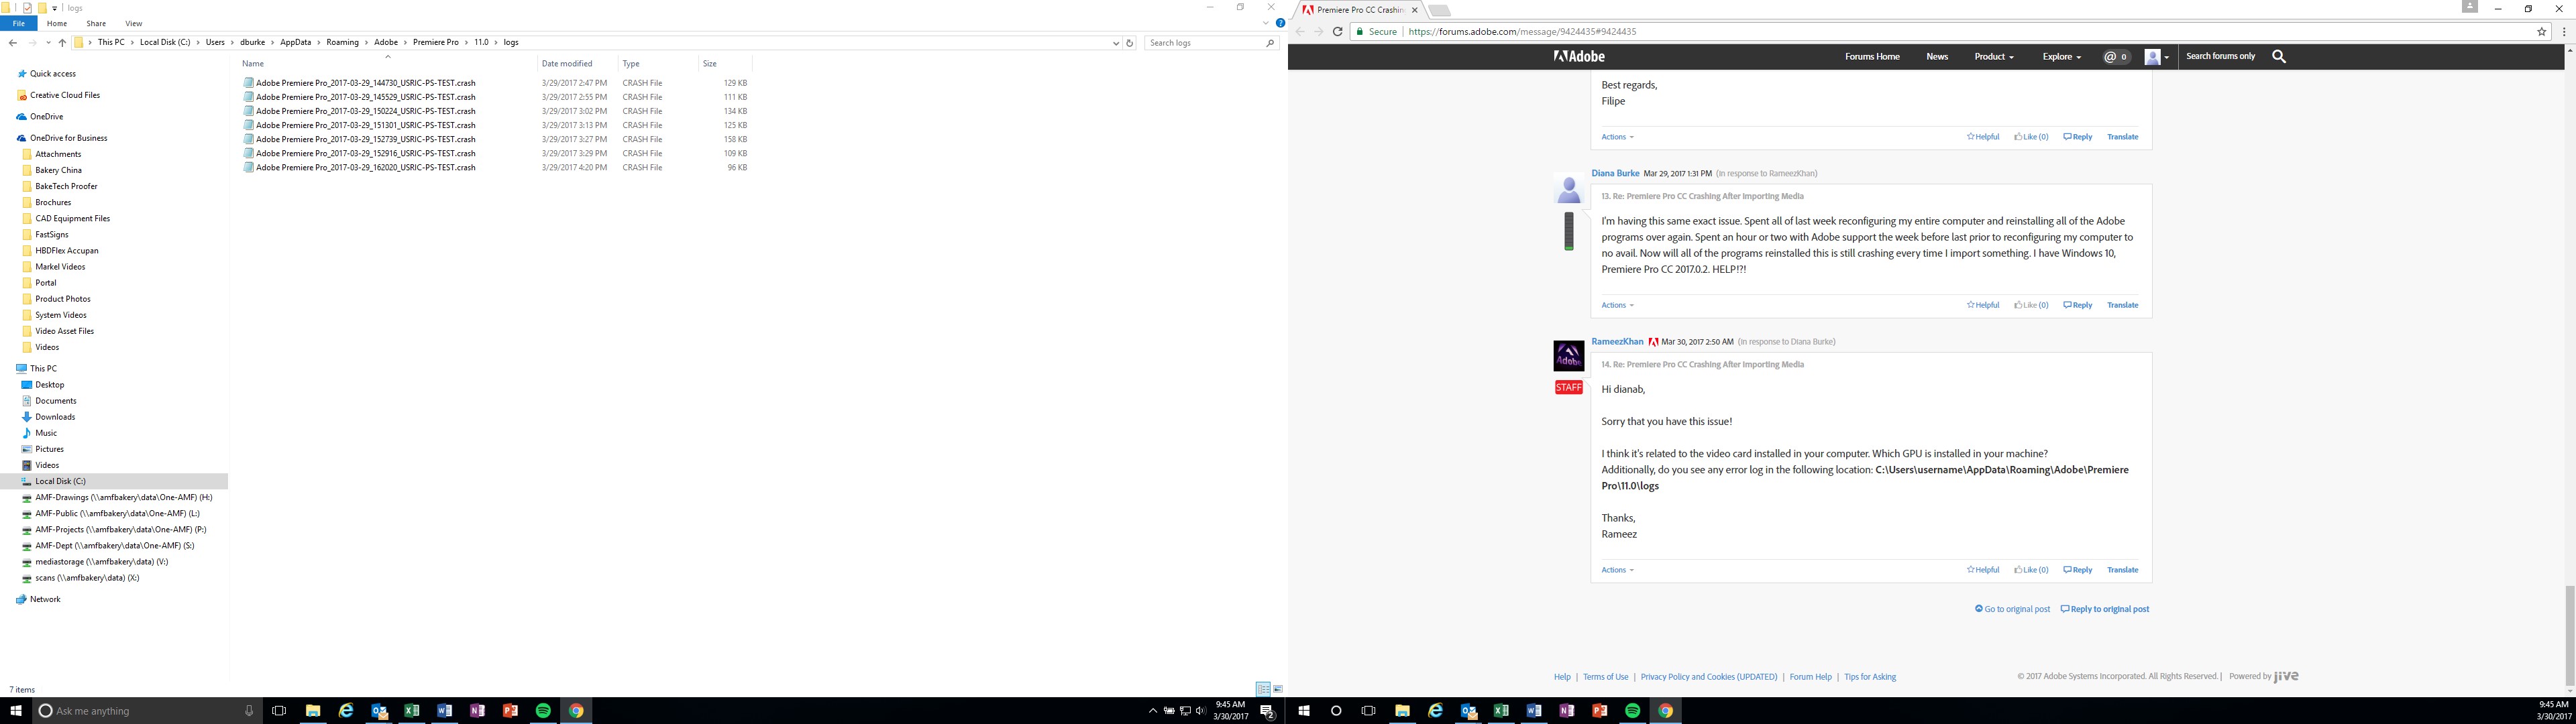Open Creative Cloud Files in navigation pane
The height and width of the screenshot is (724, 2576).
(x=65, y=95)
